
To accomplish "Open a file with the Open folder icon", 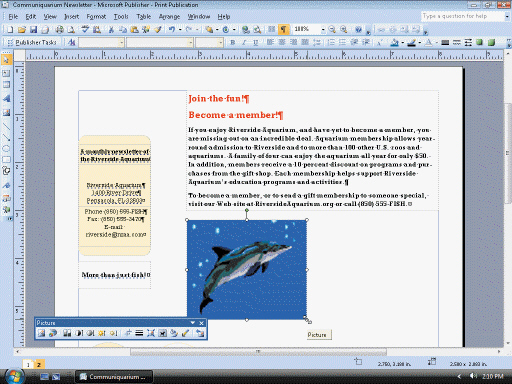I will 22,30.
